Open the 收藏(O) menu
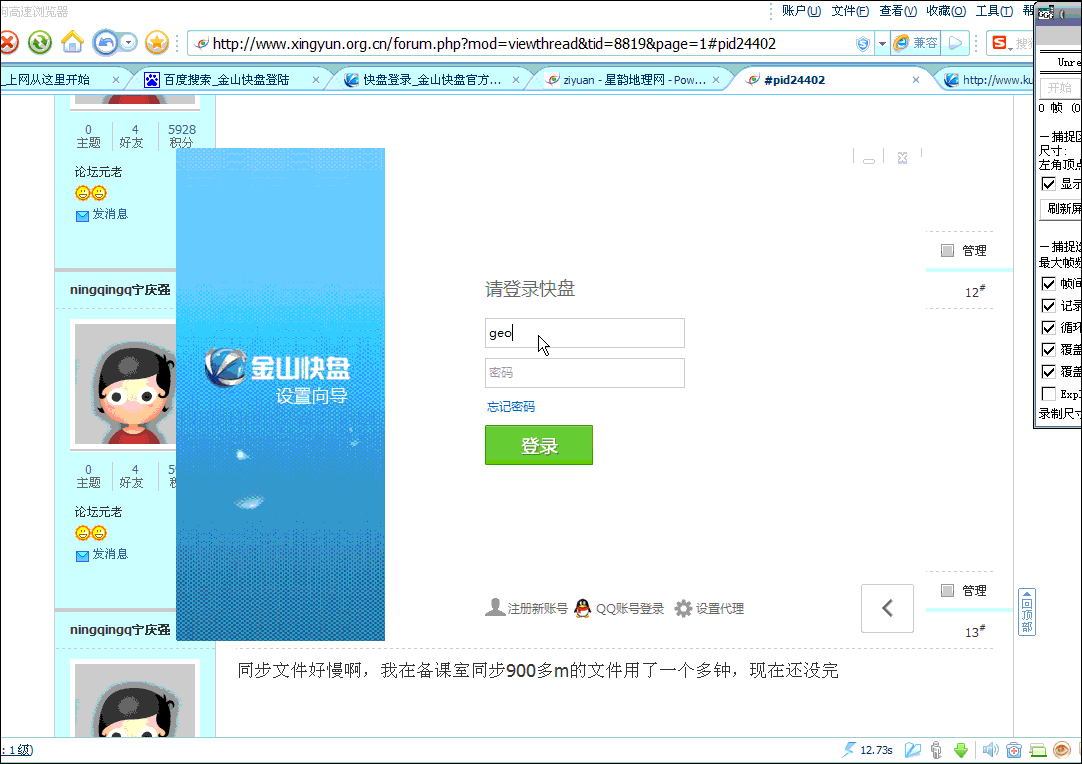The image size is (1082, 764). tap(946, 11)
